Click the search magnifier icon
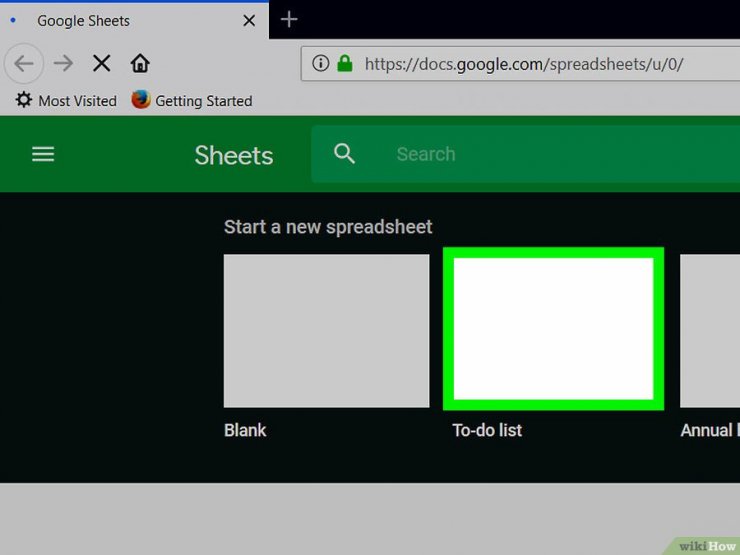This screenshot has width=740, height=555. 344,154
